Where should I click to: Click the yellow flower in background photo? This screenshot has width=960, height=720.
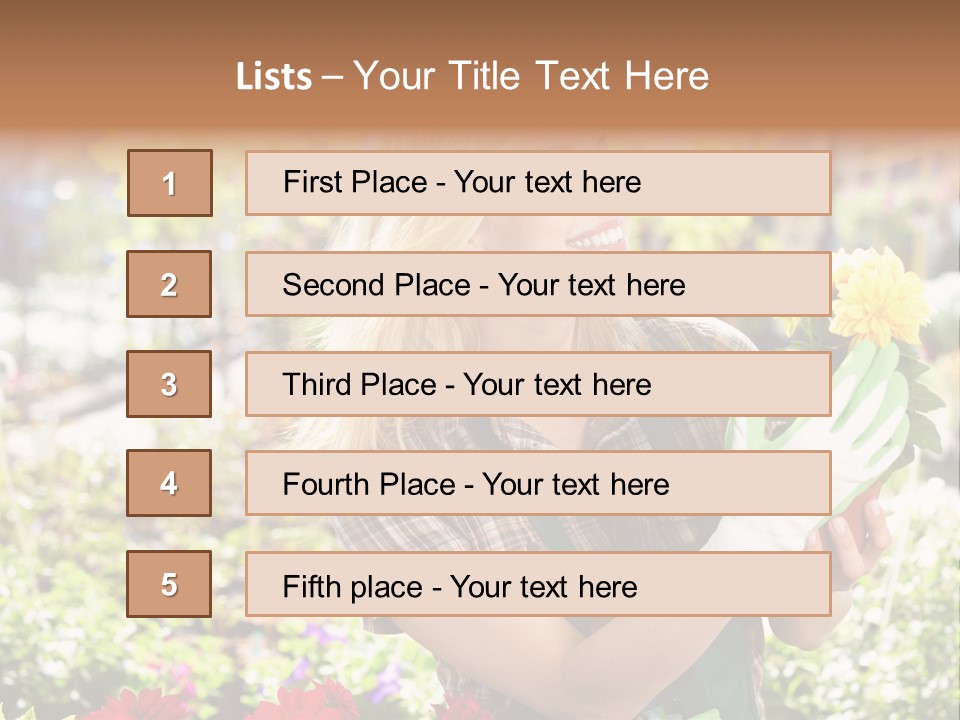879,294
